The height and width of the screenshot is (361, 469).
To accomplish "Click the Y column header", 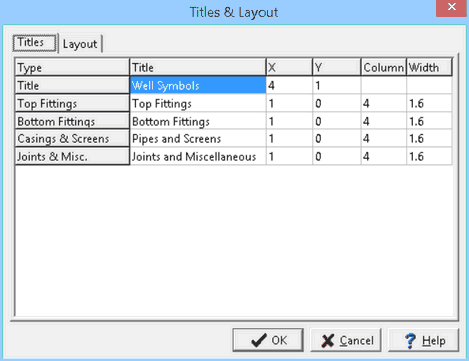I will pos(337,67).
